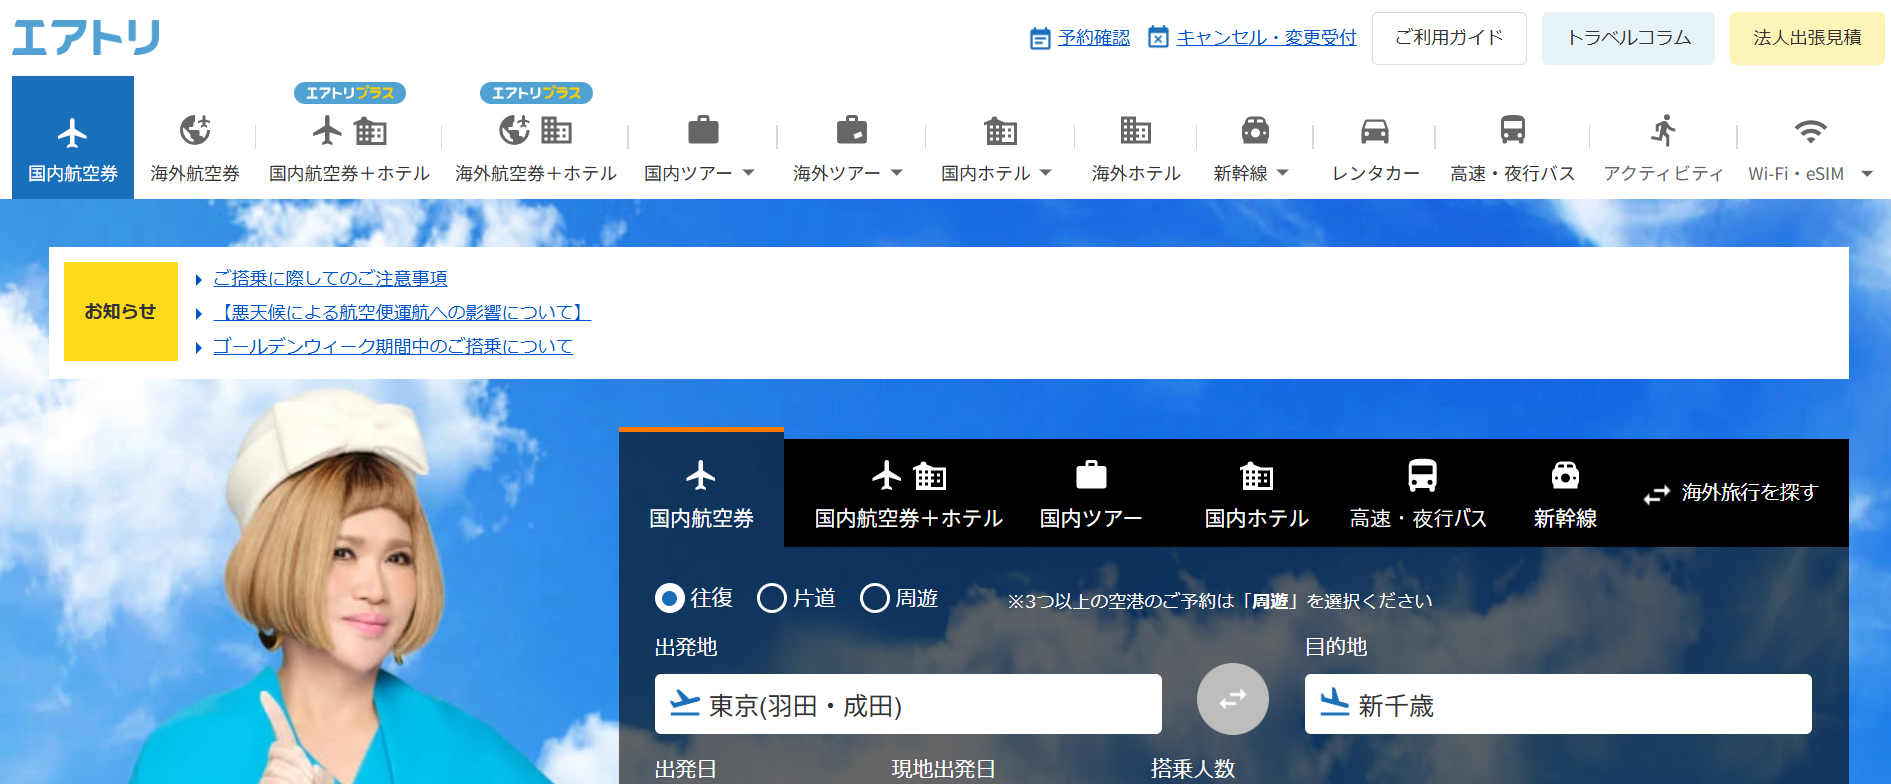Switch to the 国内ホテル search panel tab
This screenshot has height=784, width=1891.
(1256, 493)
